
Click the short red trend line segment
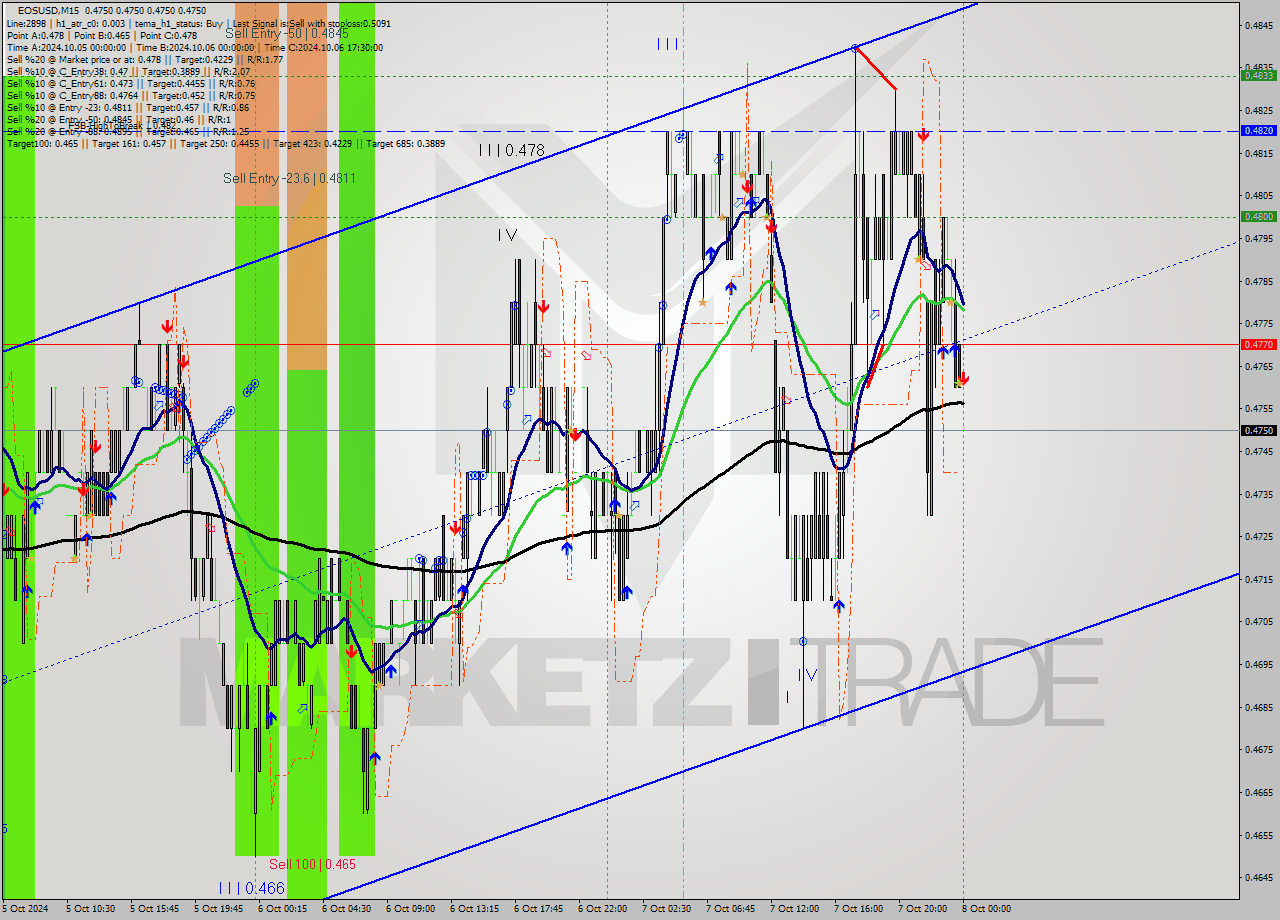coord(875,68)
